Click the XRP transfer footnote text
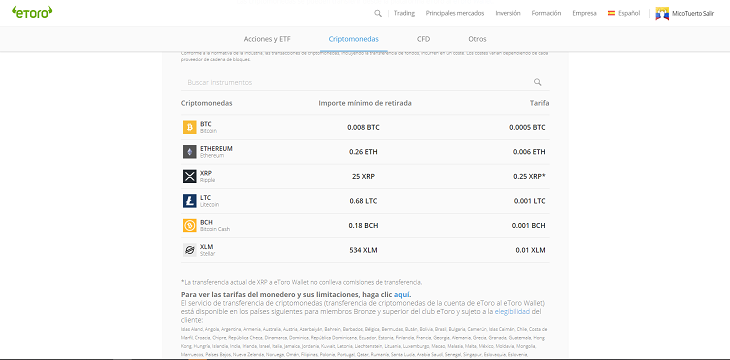Image resolution: width=730 pixels, height=360 pixels. tap(302, 282)
